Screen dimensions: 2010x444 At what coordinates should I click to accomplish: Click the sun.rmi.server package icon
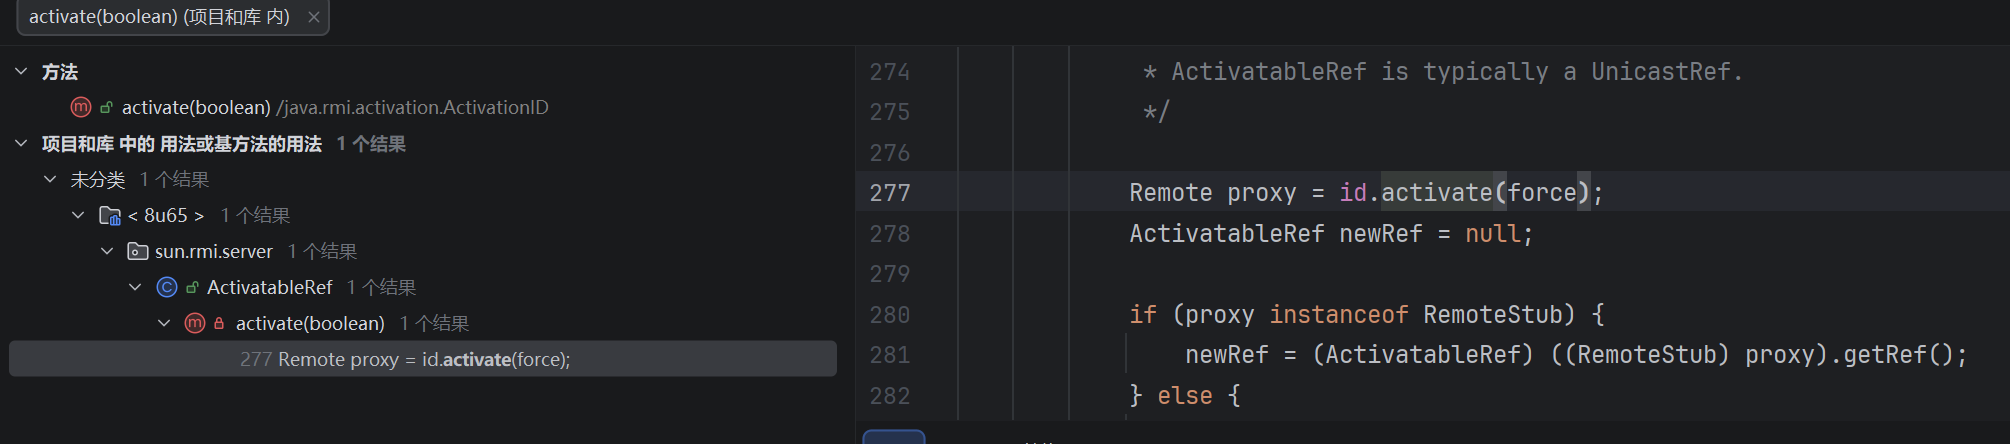(x=138, y=251)
